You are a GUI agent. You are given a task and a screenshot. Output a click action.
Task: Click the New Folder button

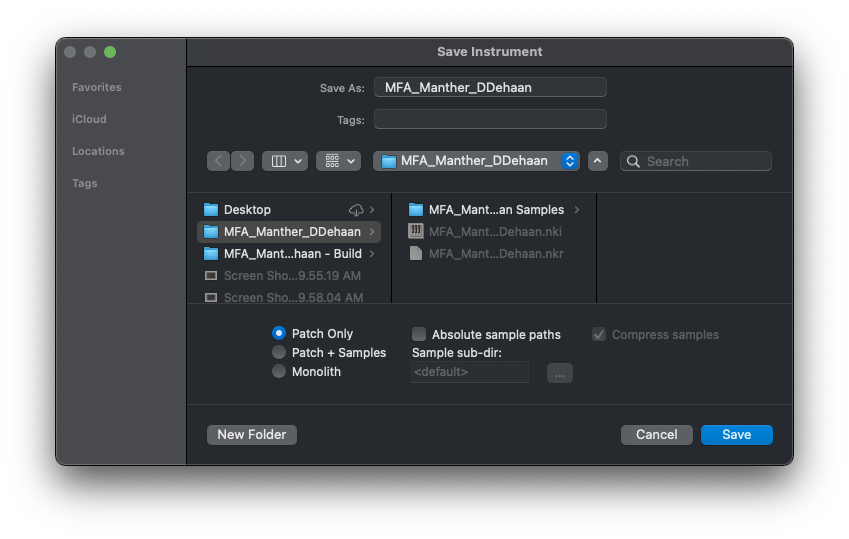coord(252,435)
